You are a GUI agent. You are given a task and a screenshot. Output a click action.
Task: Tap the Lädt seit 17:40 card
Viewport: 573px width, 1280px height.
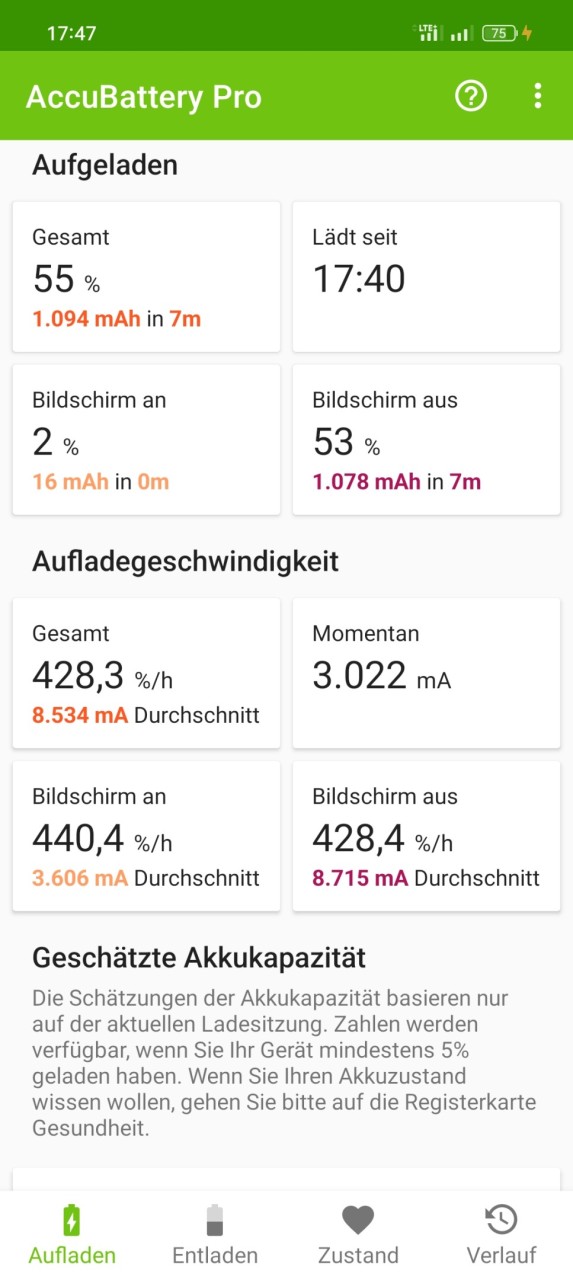426,277
